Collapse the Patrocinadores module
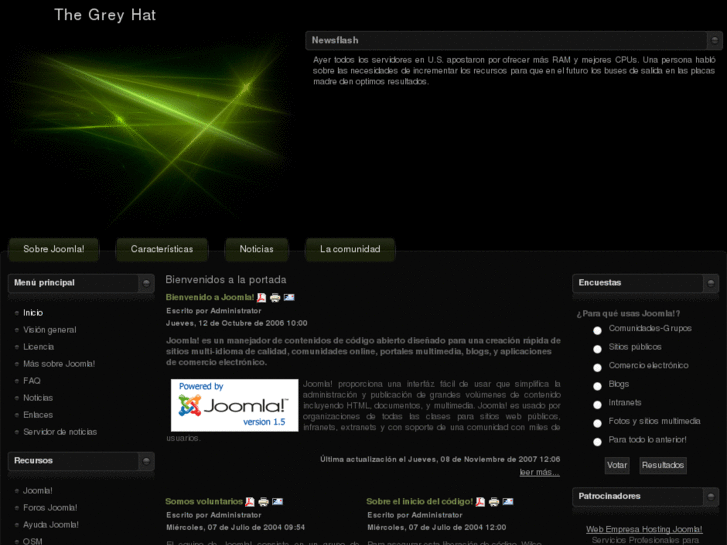This screenshot has width=727, height=545. 710,496
